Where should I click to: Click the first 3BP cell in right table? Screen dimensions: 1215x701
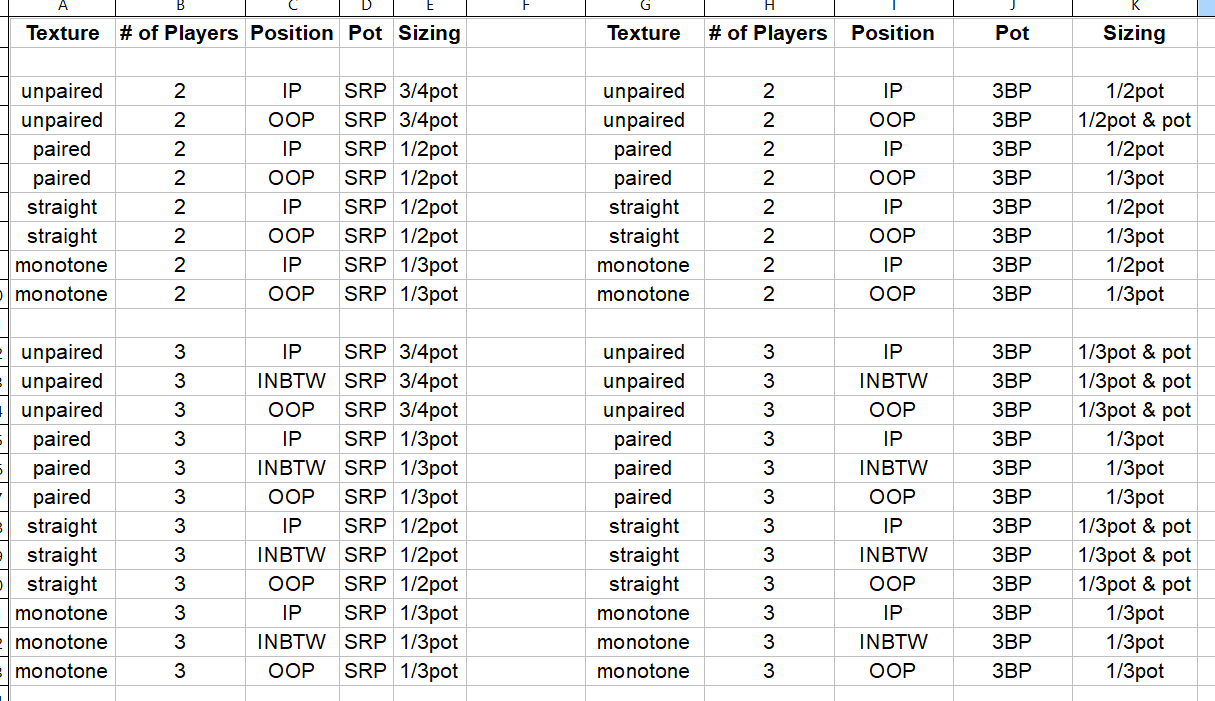point(1012,91)
